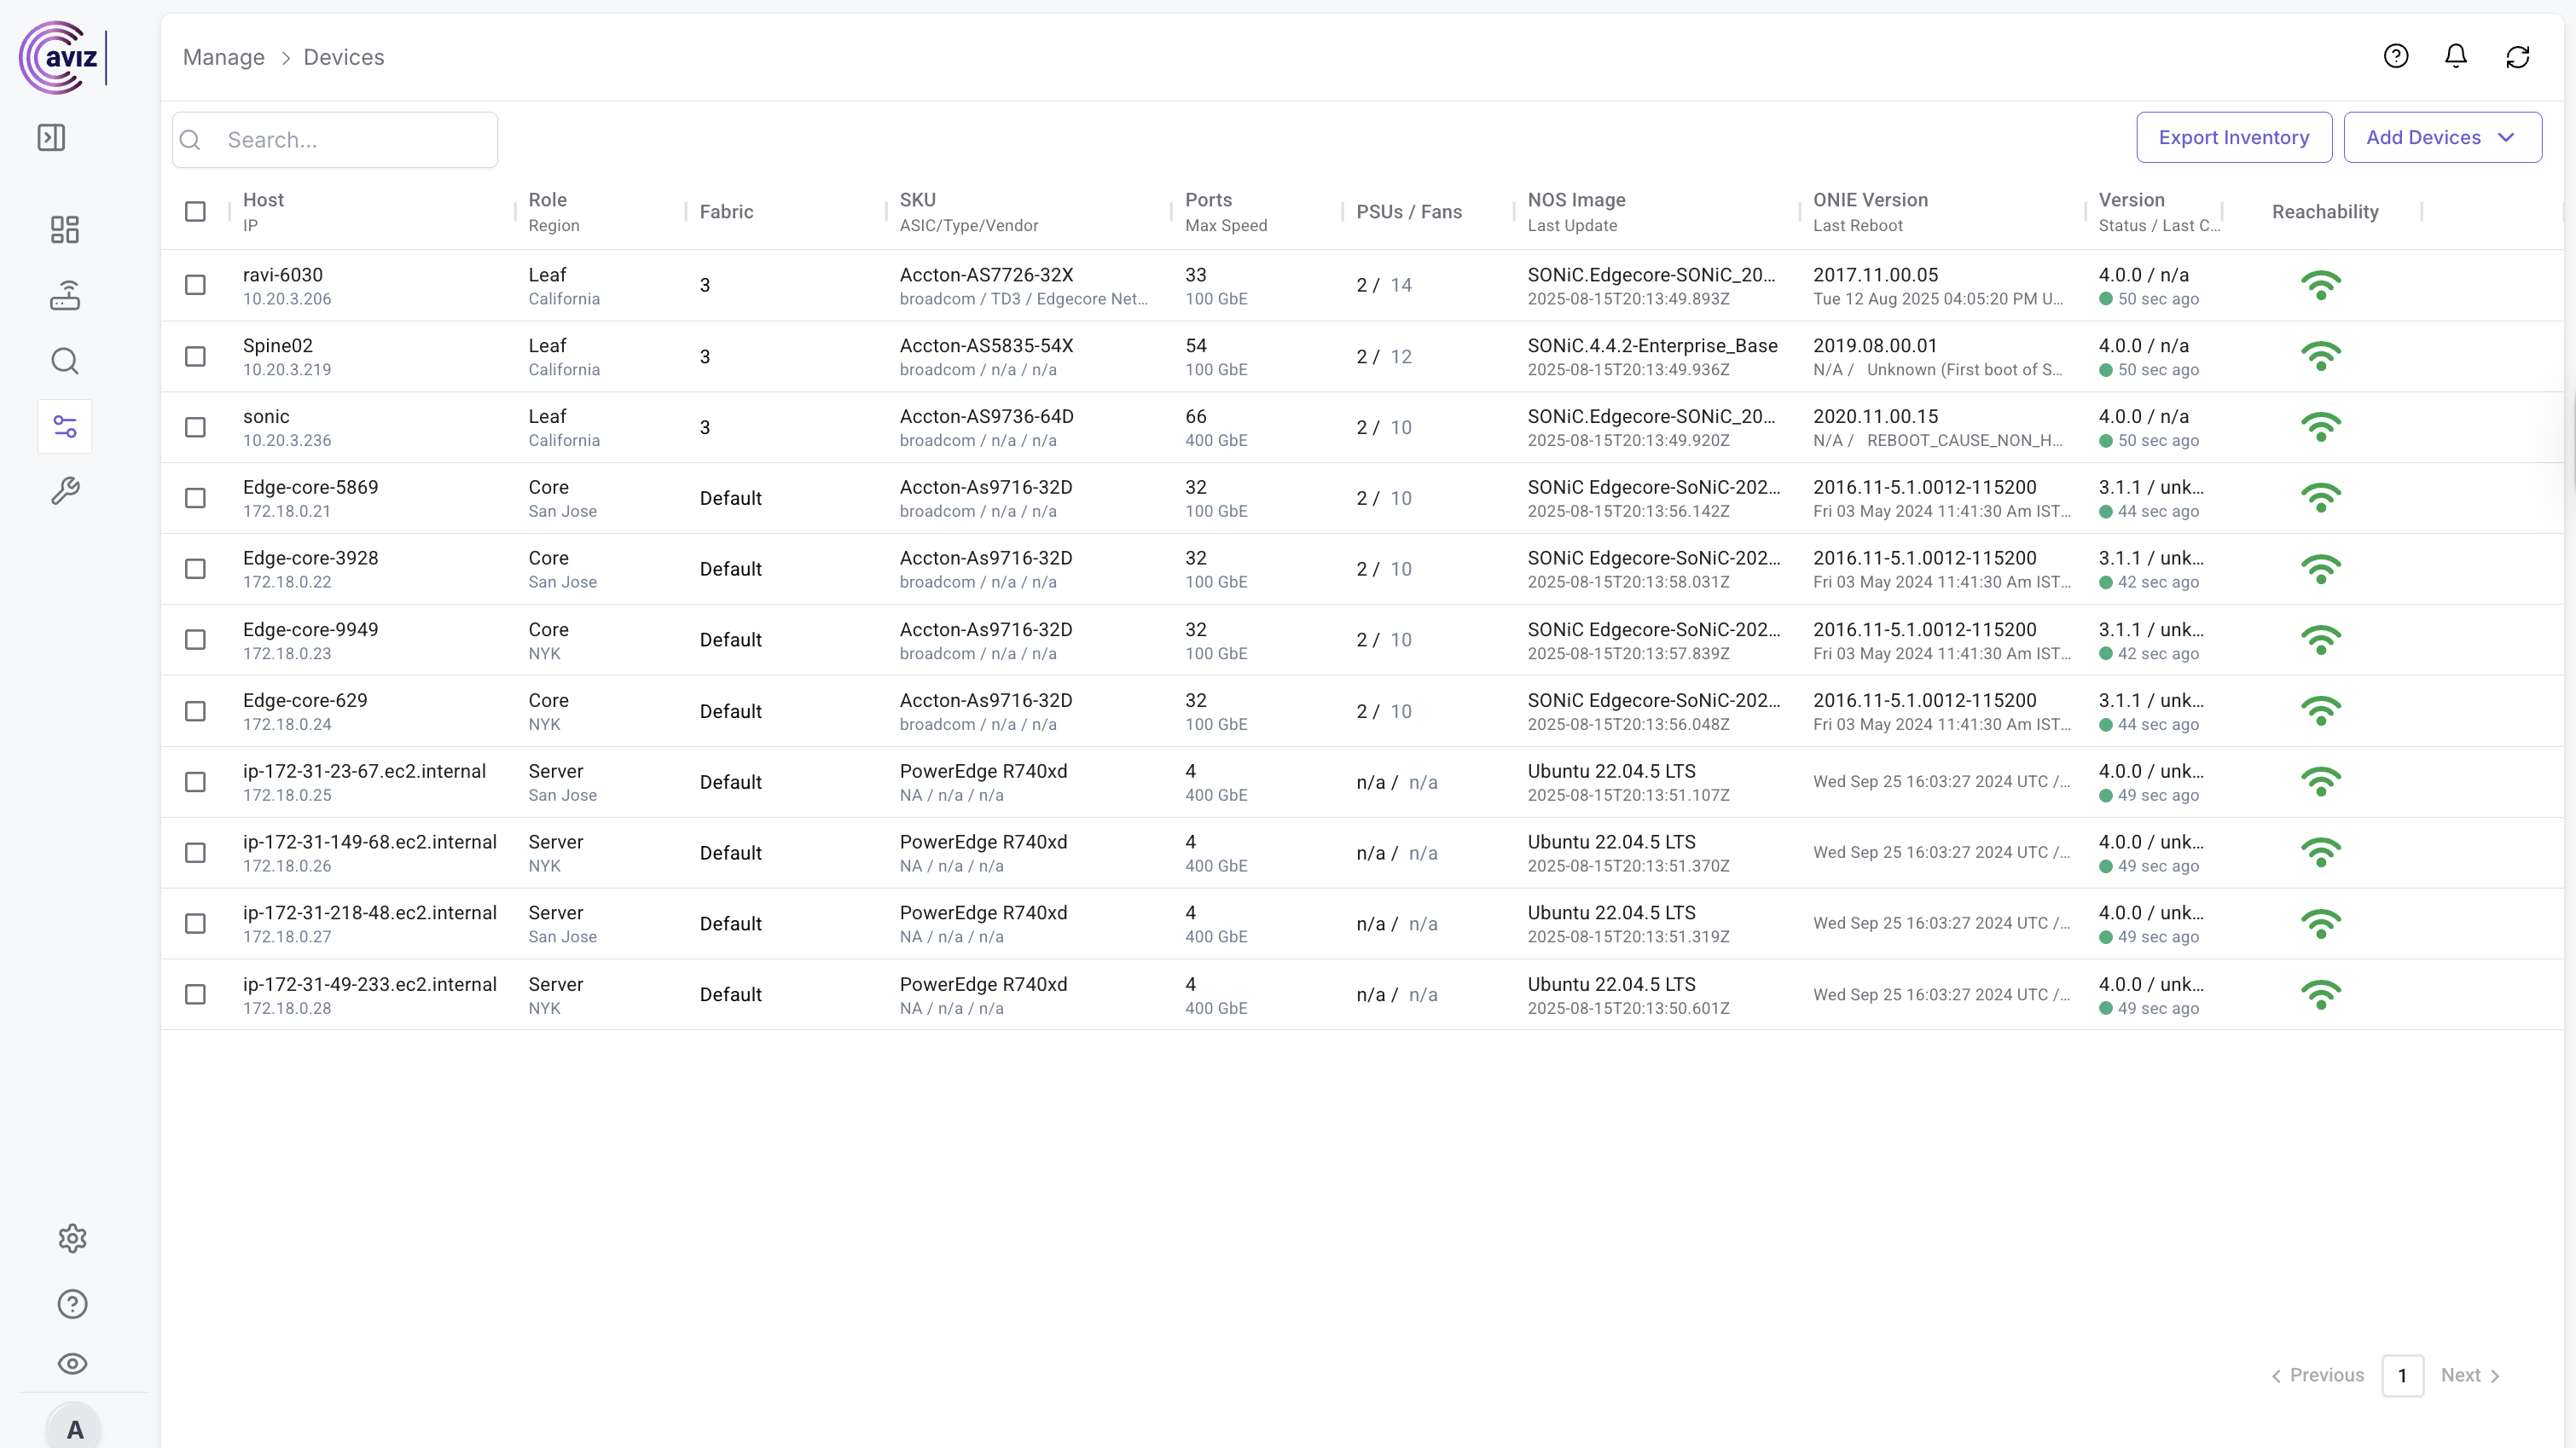Open the dashboard grid icon in the sidebar

coord(65,230)
